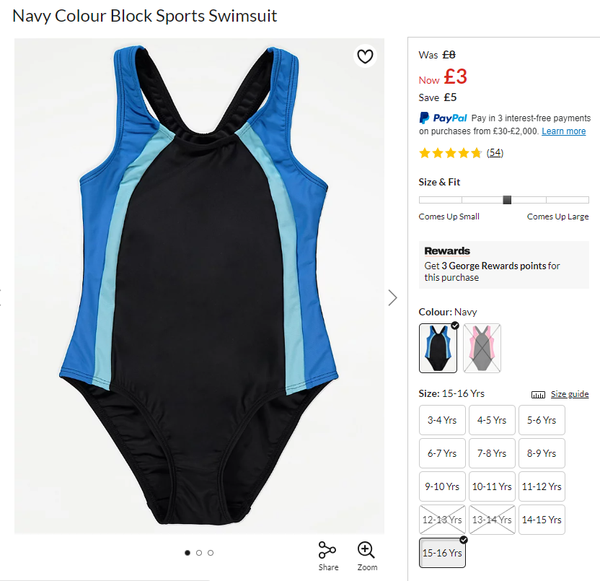Select the third image carousel dot
The width and height of the screenshot is (600, 581).
[x=210, y=553]
